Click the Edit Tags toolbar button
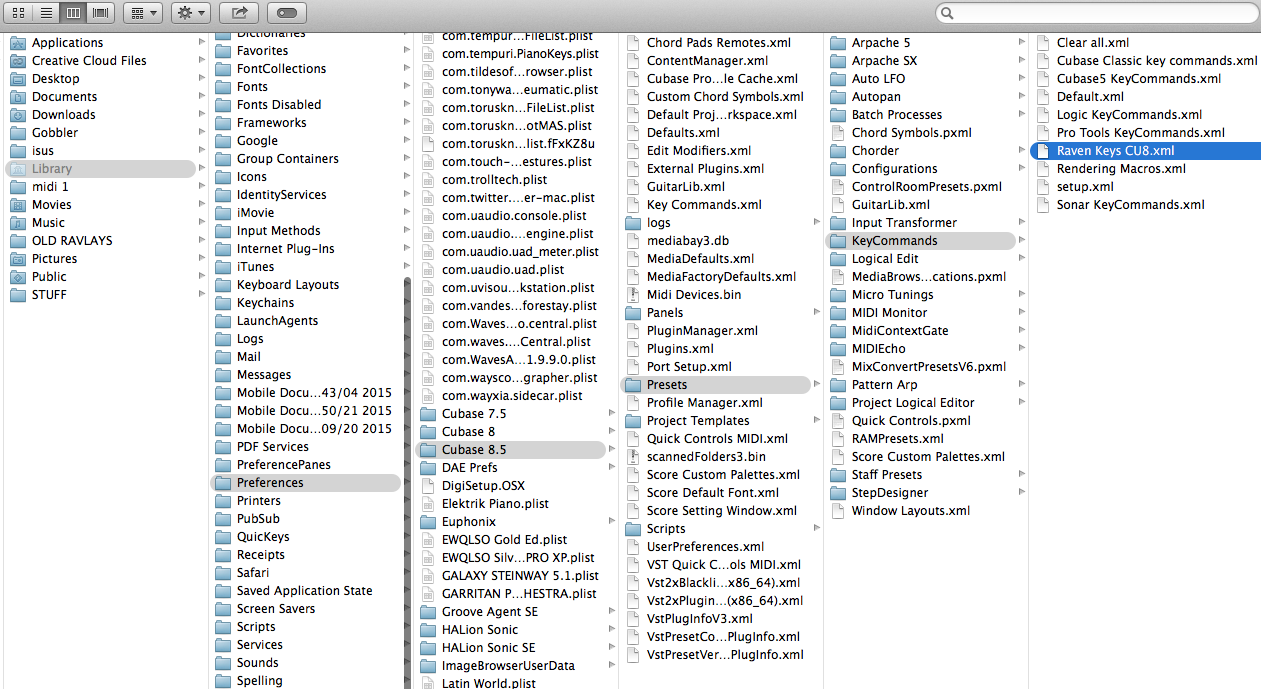The height and width of the screenshot is (689, 1261). pos(287,13)
